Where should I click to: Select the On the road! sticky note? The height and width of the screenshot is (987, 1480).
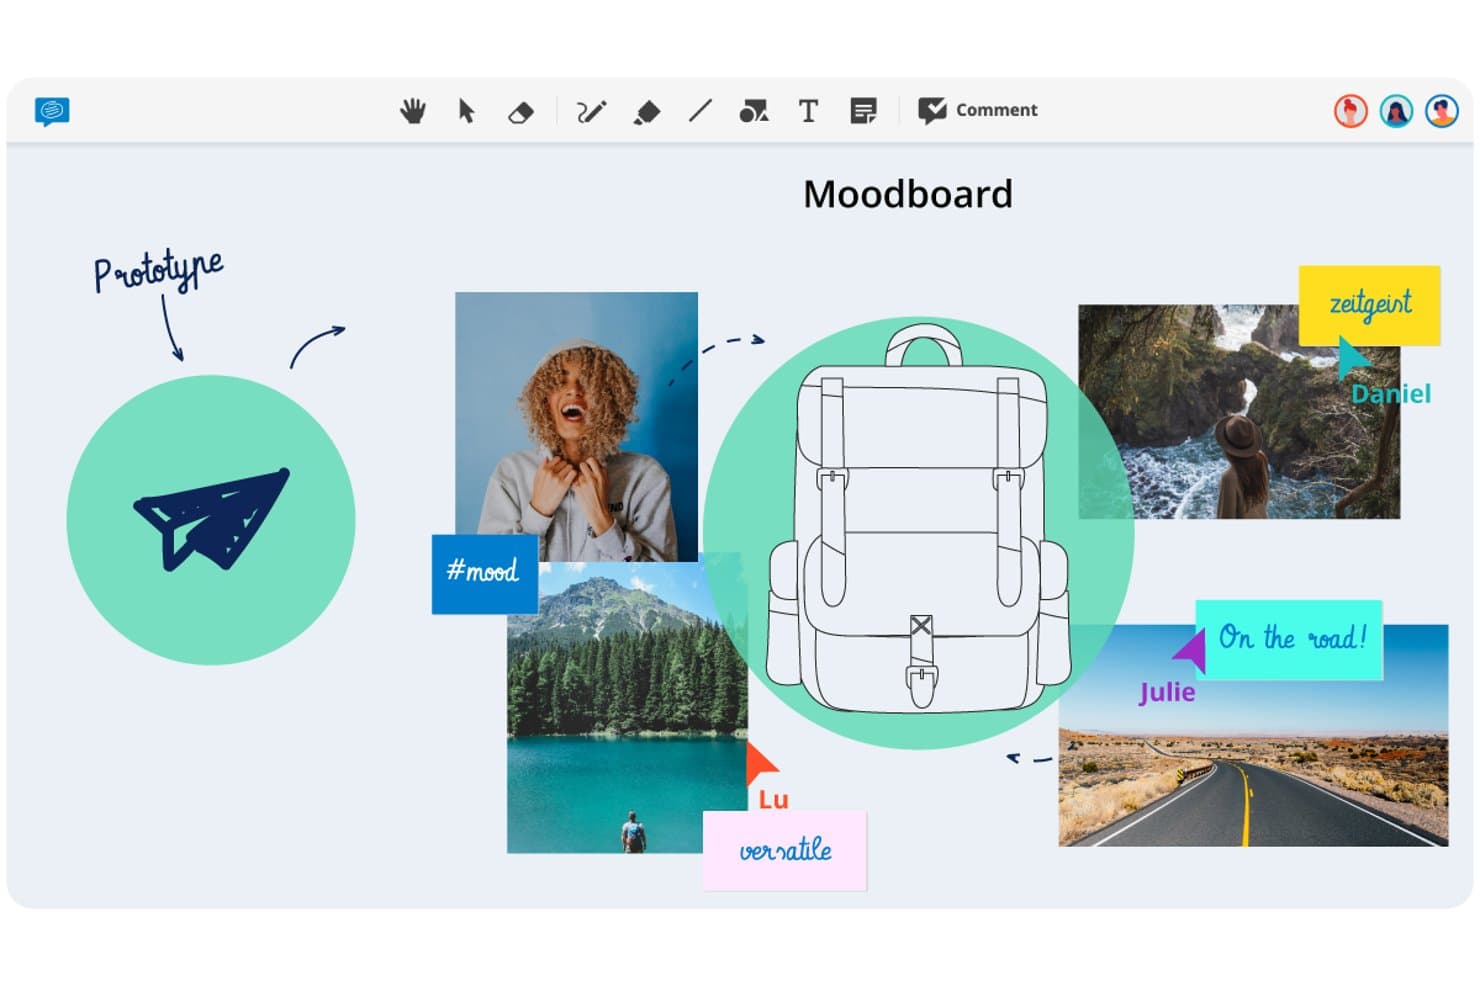coord(1289,640)
